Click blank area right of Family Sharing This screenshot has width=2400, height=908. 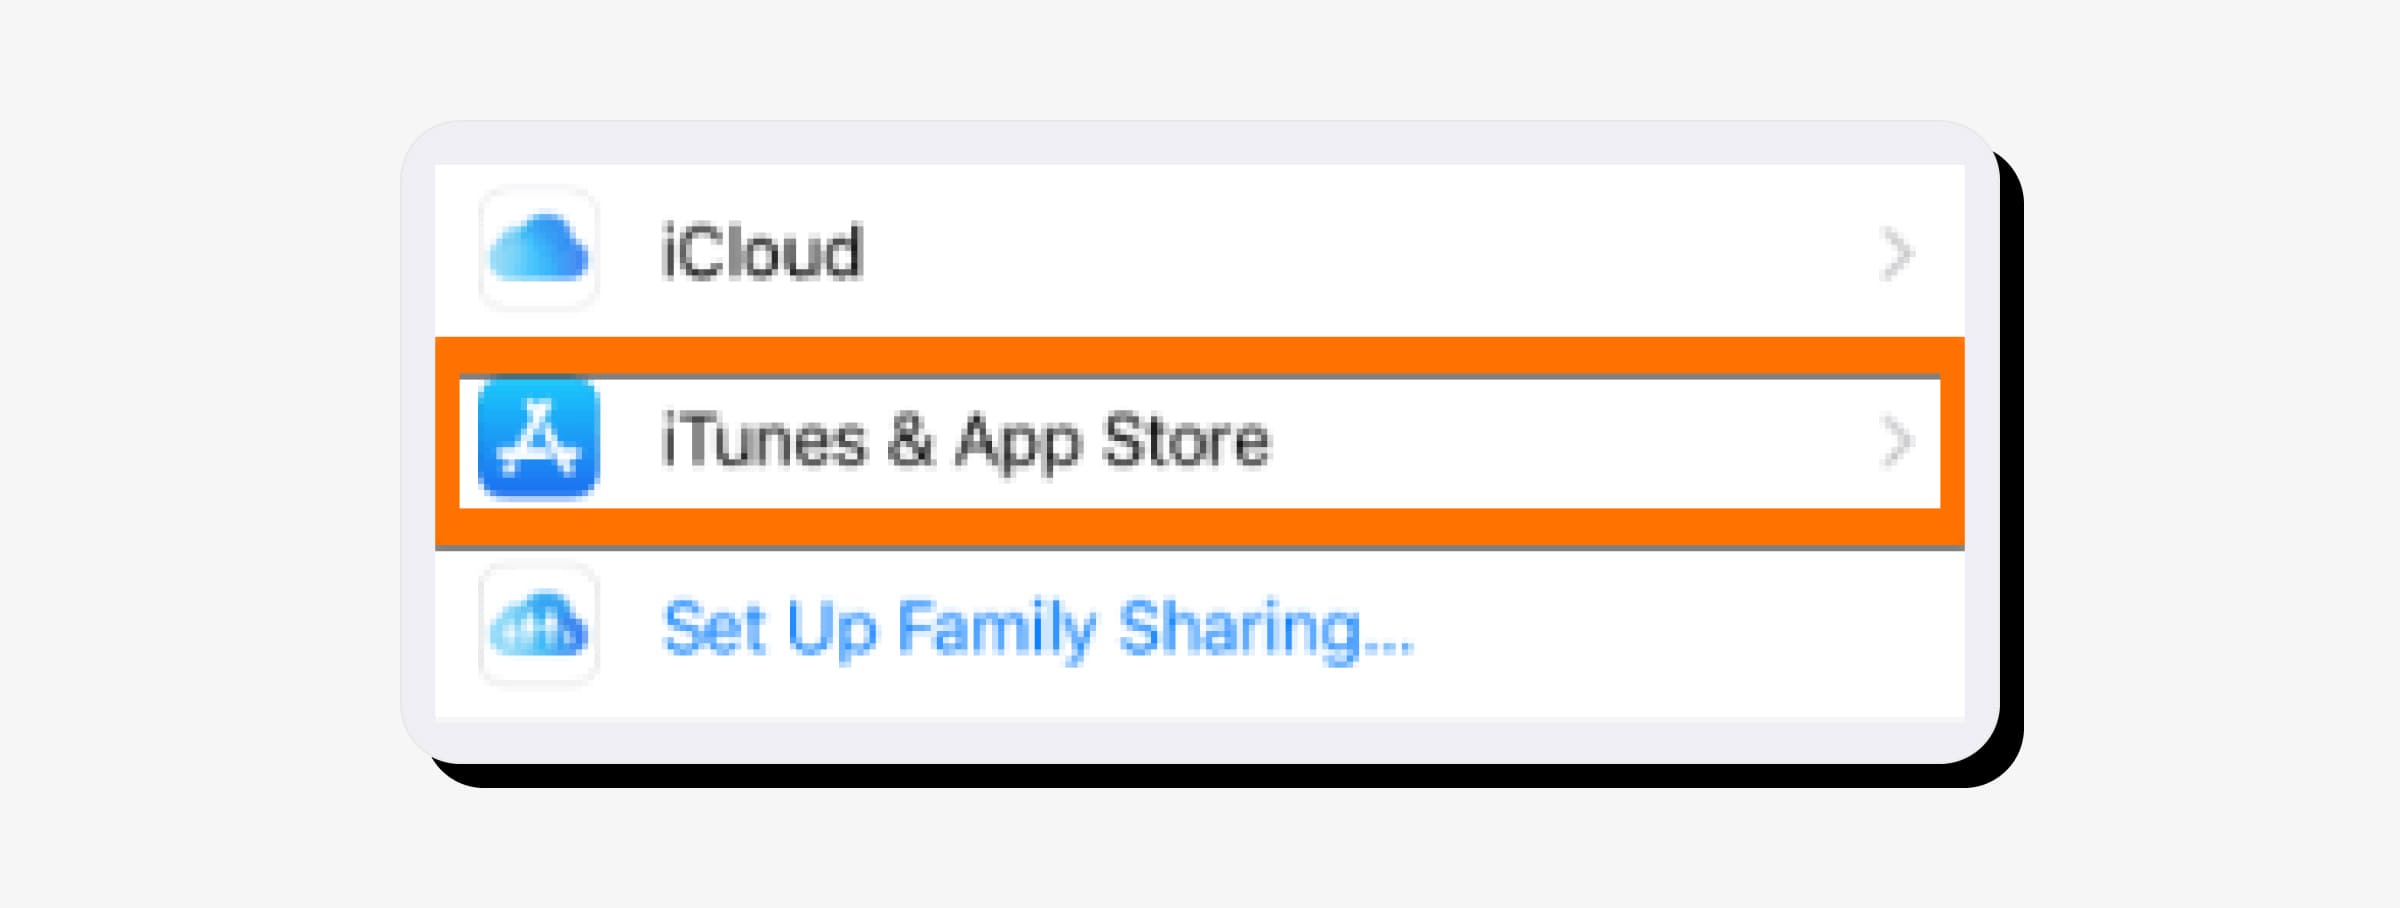(1690, 628)
